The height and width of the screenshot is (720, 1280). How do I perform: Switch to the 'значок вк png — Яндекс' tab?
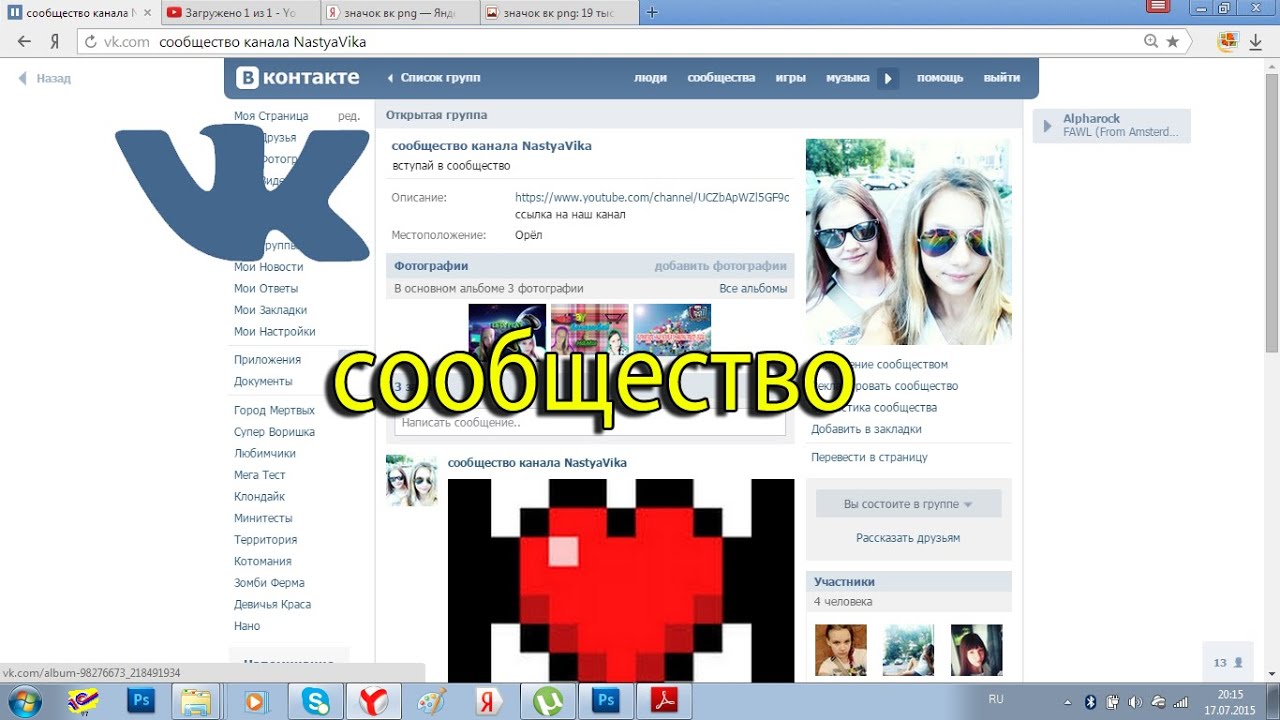click(398, 13)
